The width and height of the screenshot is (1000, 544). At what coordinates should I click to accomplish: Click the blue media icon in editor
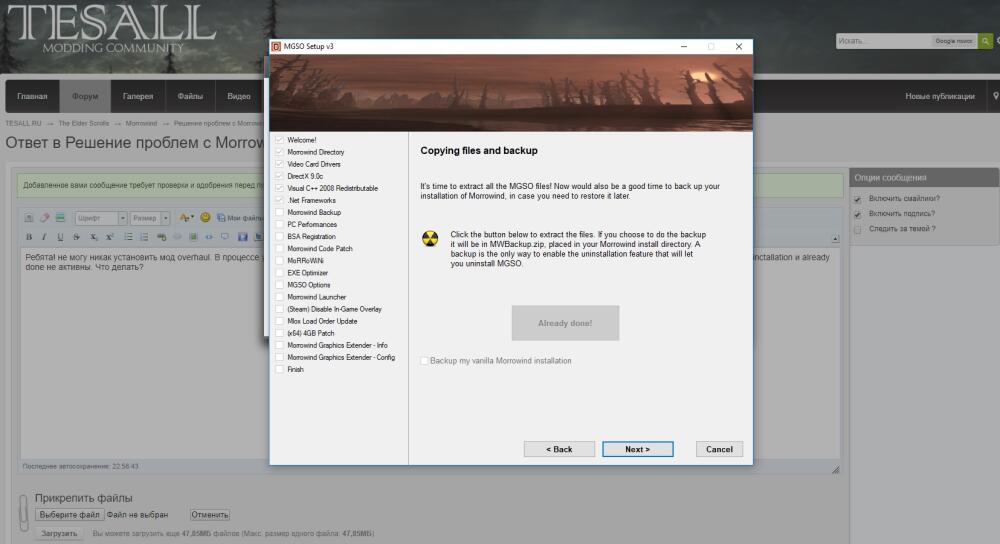tap(242, 237)
